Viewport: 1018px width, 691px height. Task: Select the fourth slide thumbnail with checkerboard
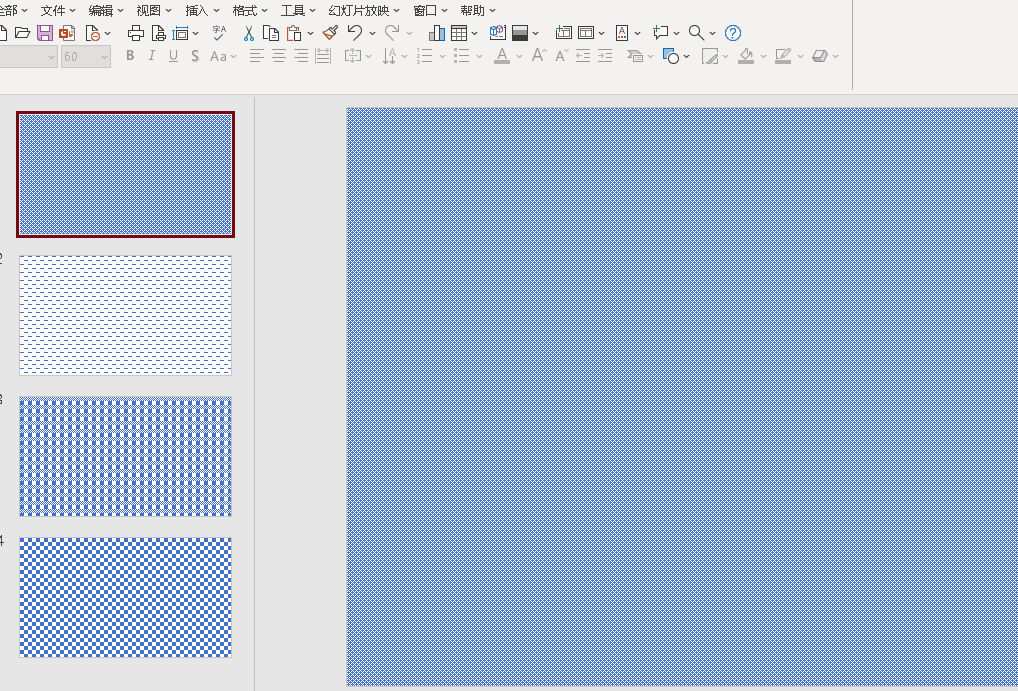point(125,597)
